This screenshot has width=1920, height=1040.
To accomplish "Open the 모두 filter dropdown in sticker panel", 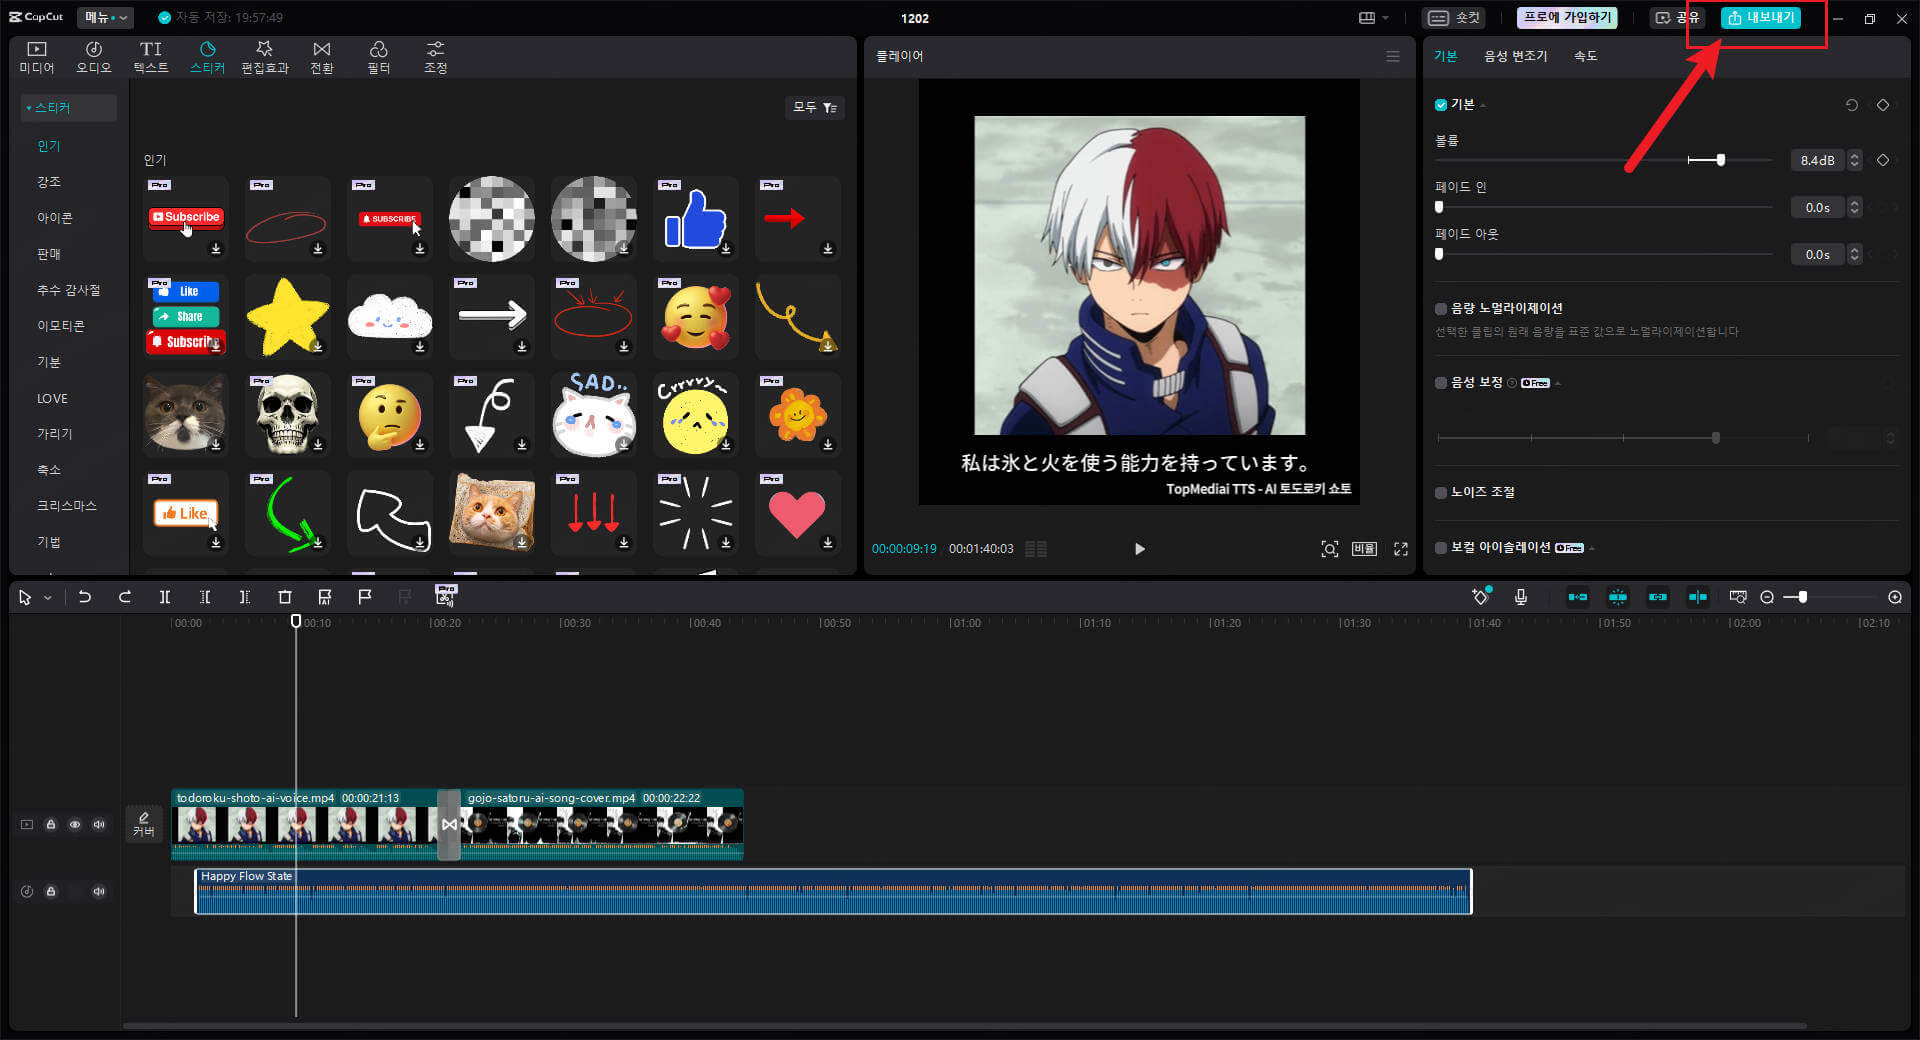I will tap(815, 107).
